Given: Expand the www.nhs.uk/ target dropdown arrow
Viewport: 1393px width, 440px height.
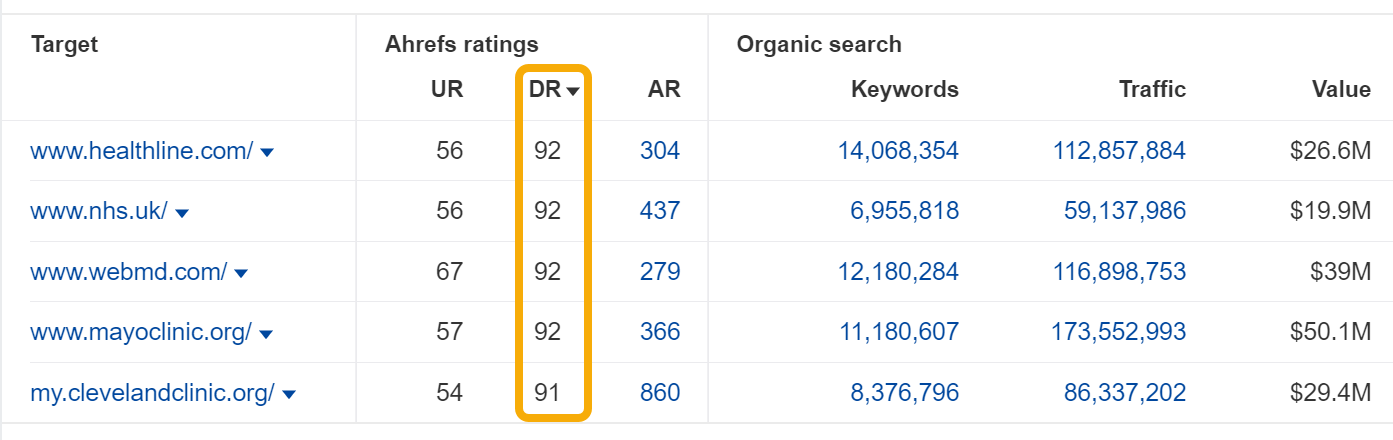Looking at the screenshot, I should coord(182,212).
